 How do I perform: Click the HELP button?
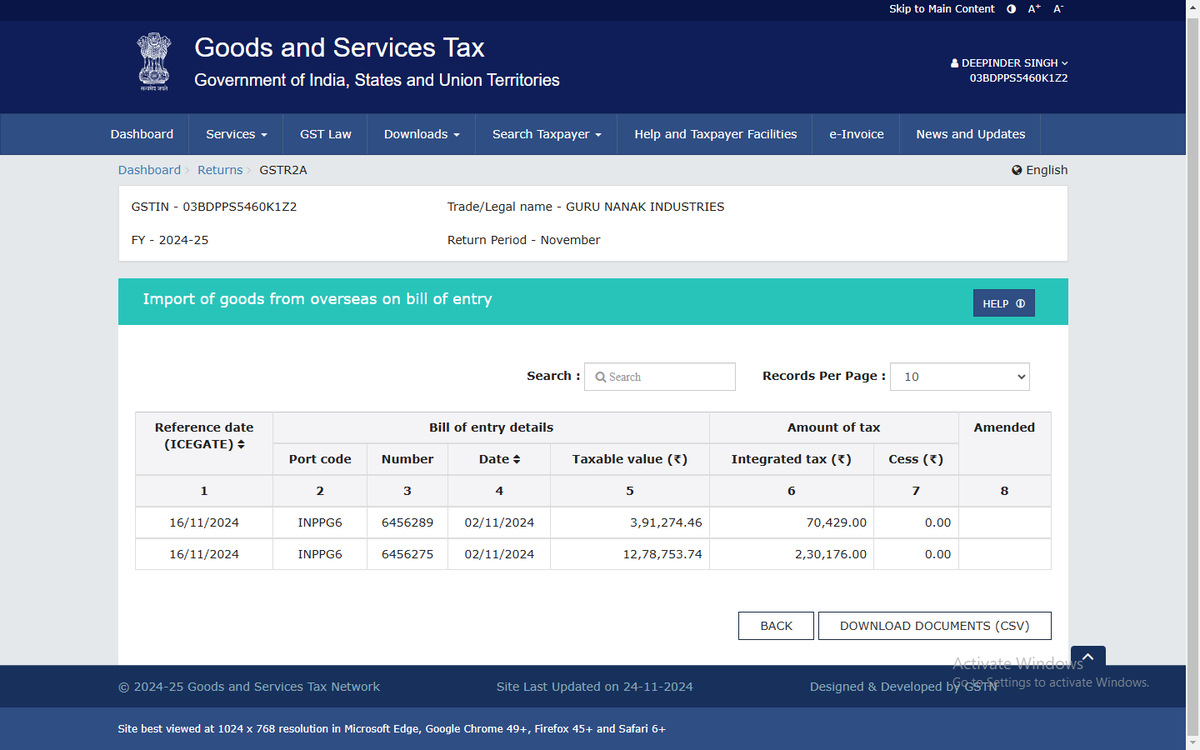(1003, 303)
